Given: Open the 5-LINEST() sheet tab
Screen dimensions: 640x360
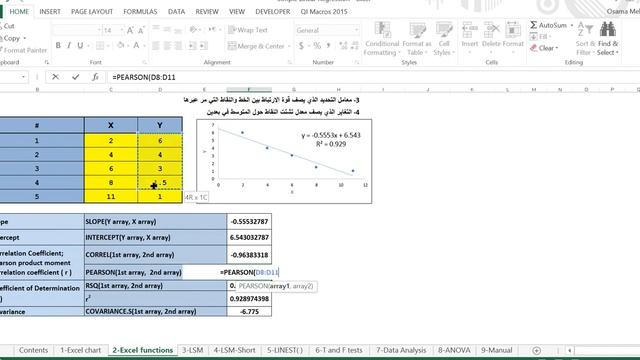Looking at the screenshot, I should pos(285,350).
